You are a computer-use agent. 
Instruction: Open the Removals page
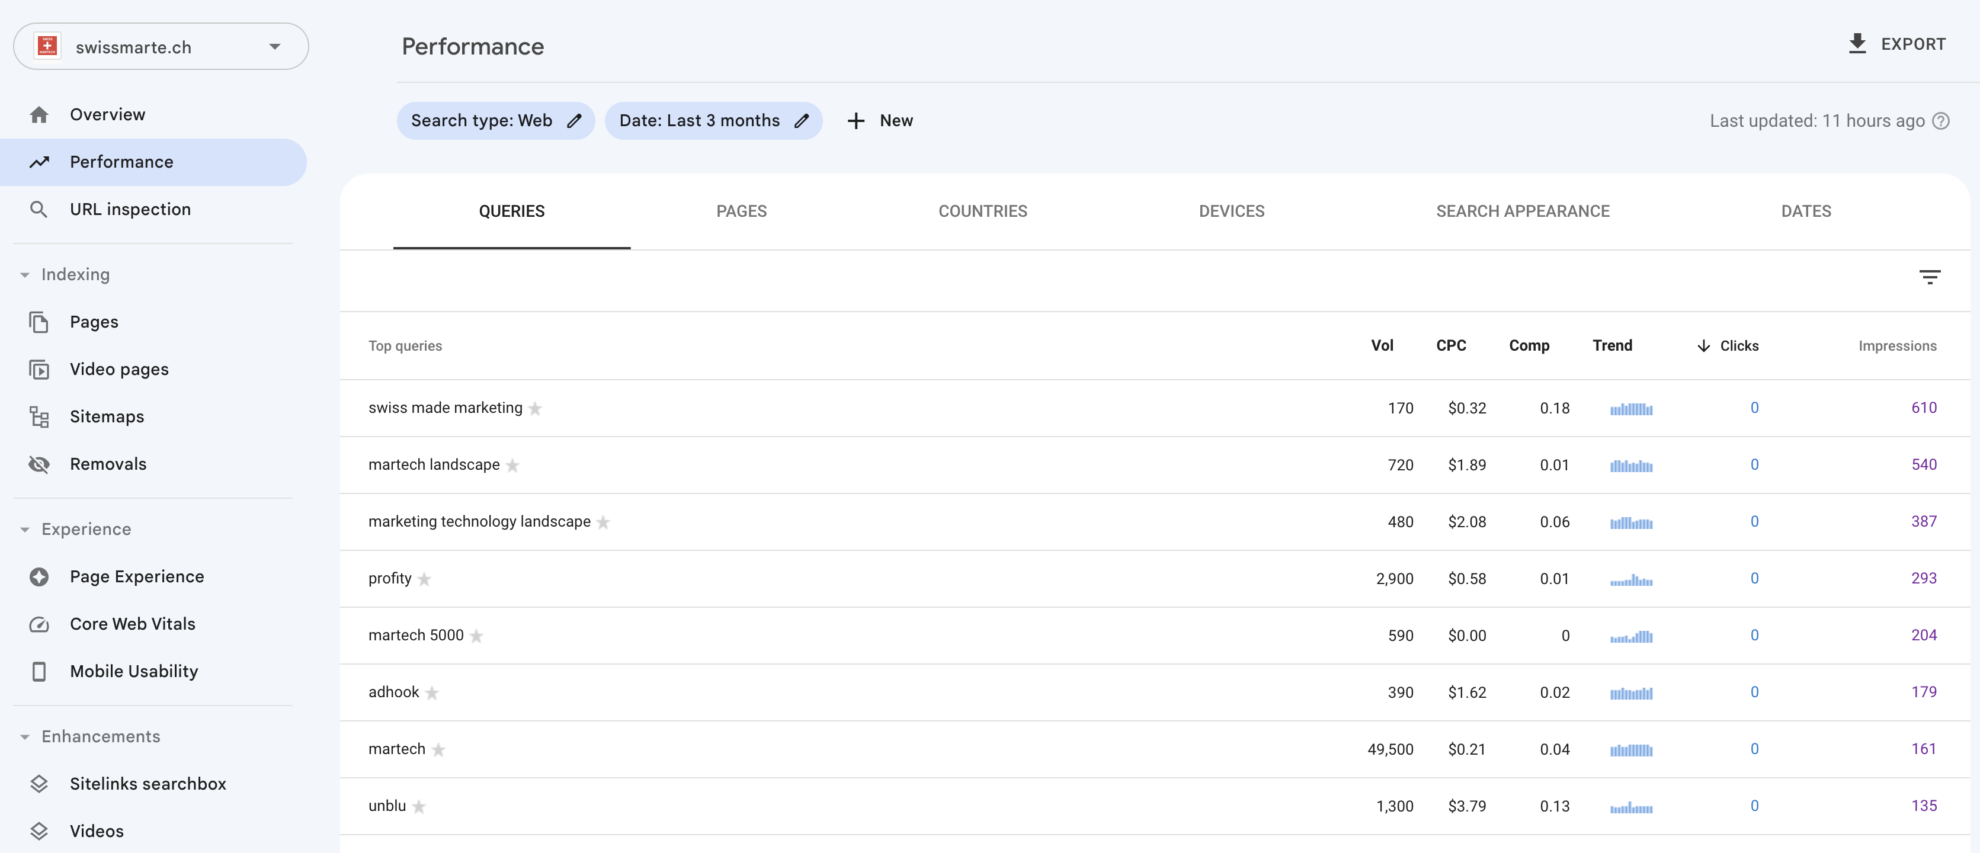coord(108,464)
